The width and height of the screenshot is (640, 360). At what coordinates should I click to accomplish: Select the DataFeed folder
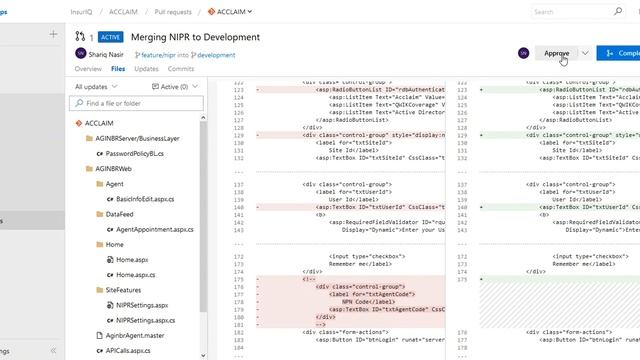115,214
